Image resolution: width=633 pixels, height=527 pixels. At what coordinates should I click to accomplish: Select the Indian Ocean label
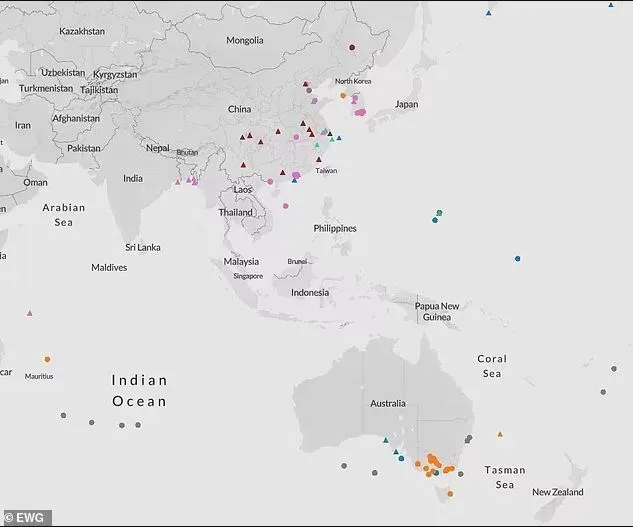[139, 391]
